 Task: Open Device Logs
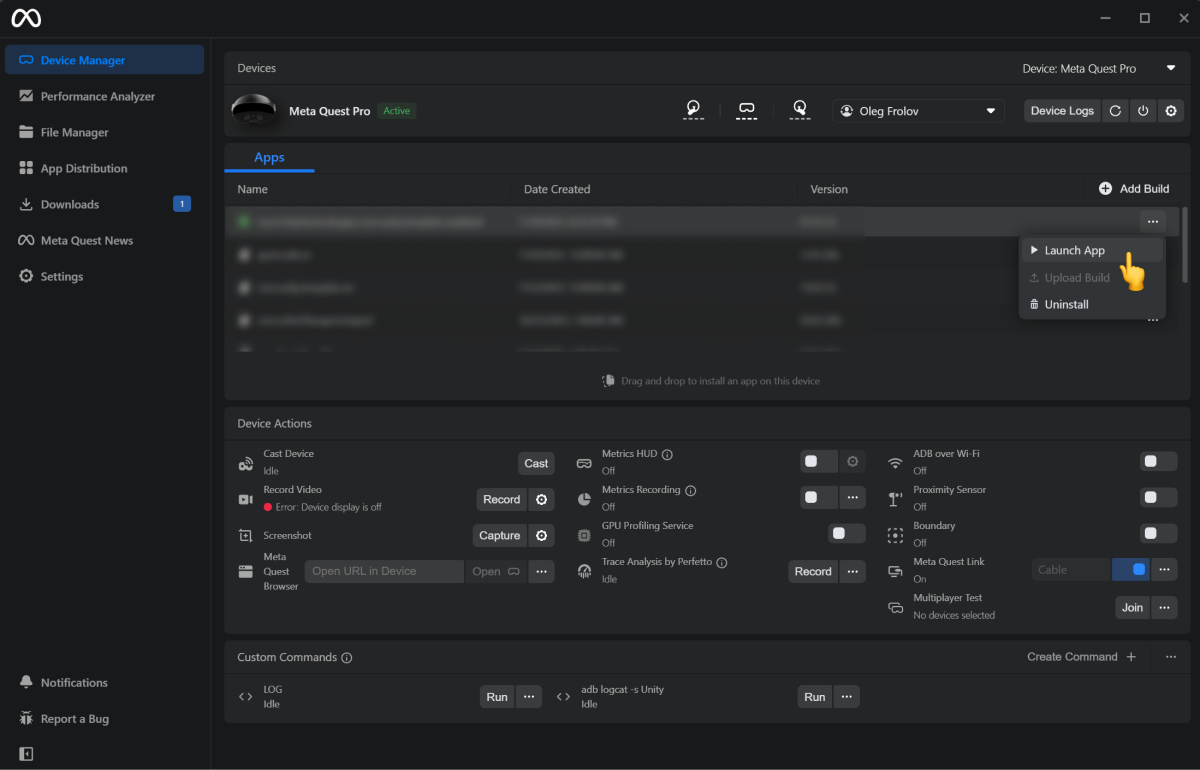tap(1062, 111)
